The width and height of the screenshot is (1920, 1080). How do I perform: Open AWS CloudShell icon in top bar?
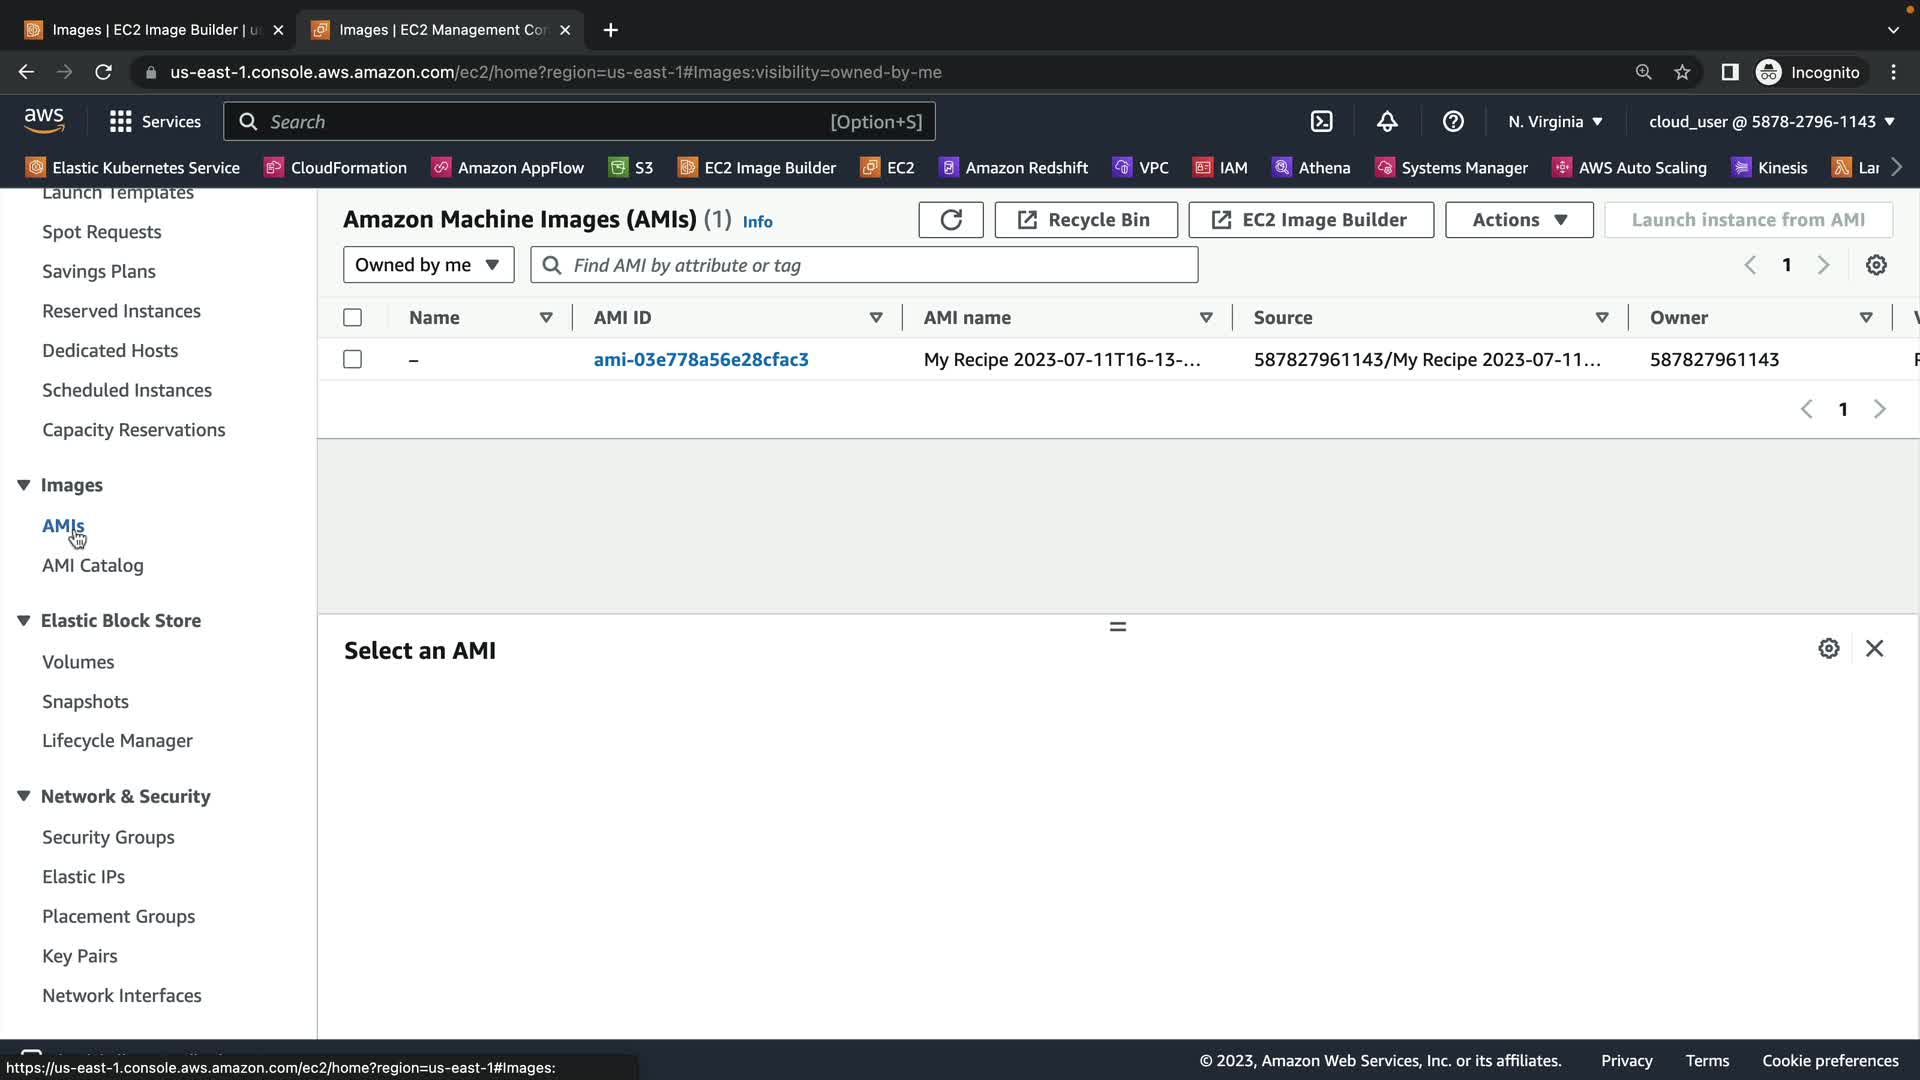click(x=1321, y=121)
